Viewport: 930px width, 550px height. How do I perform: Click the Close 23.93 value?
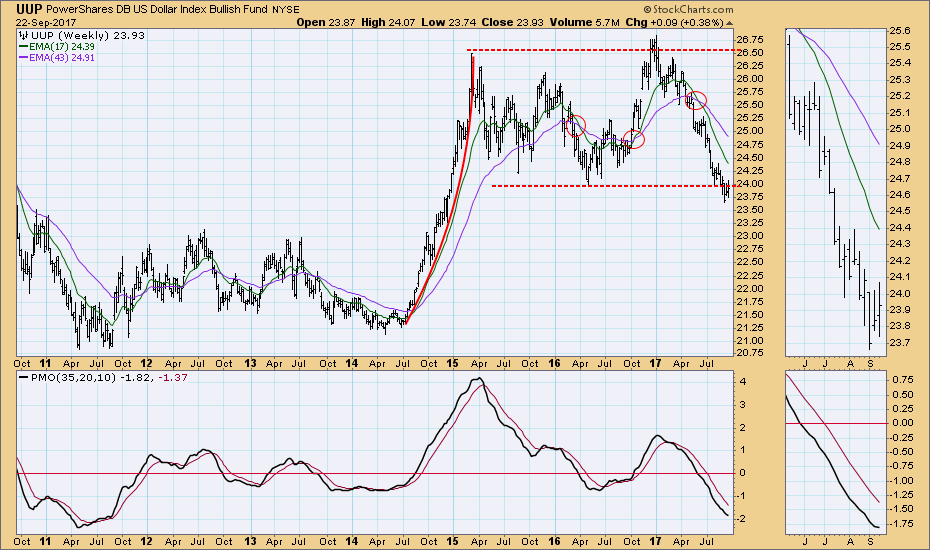513,23
